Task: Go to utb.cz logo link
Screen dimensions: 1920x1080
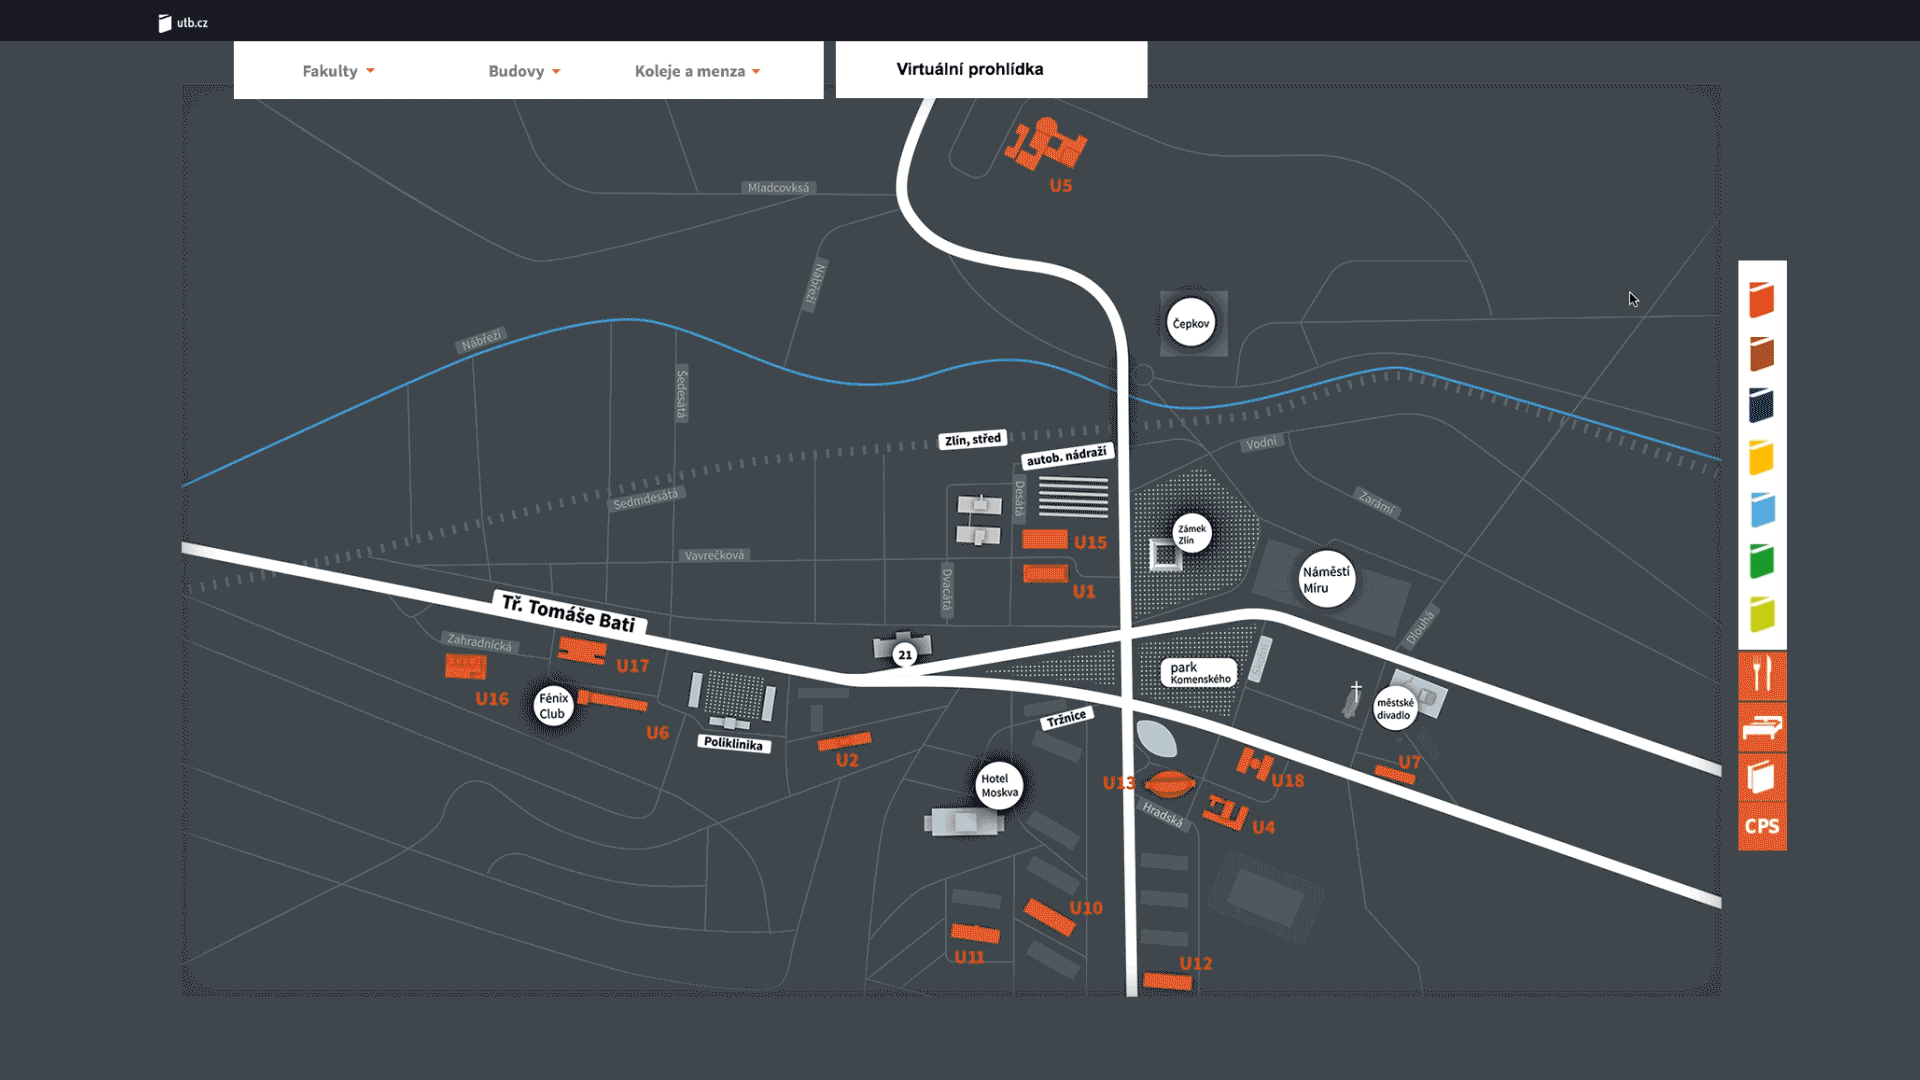Action: (183, 22)
